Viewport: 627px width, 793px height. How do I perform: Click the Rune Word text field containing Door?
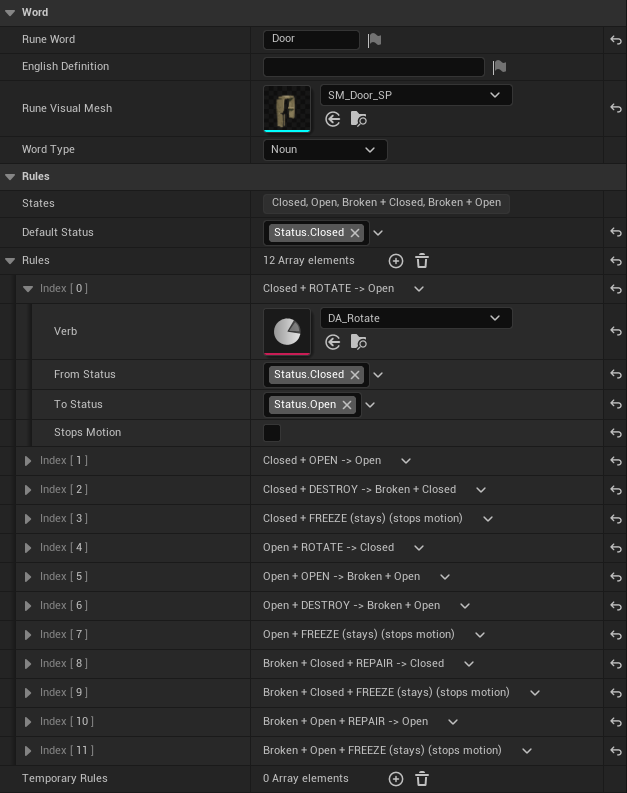(x=311, y=39)
